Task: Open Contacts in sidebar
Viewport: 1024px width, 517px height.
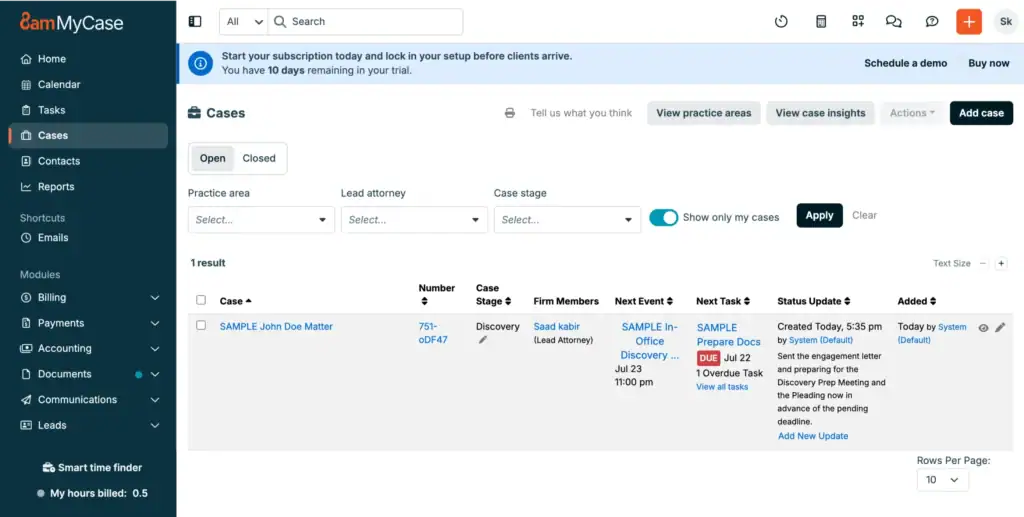Action: click(x=88, y=161)
